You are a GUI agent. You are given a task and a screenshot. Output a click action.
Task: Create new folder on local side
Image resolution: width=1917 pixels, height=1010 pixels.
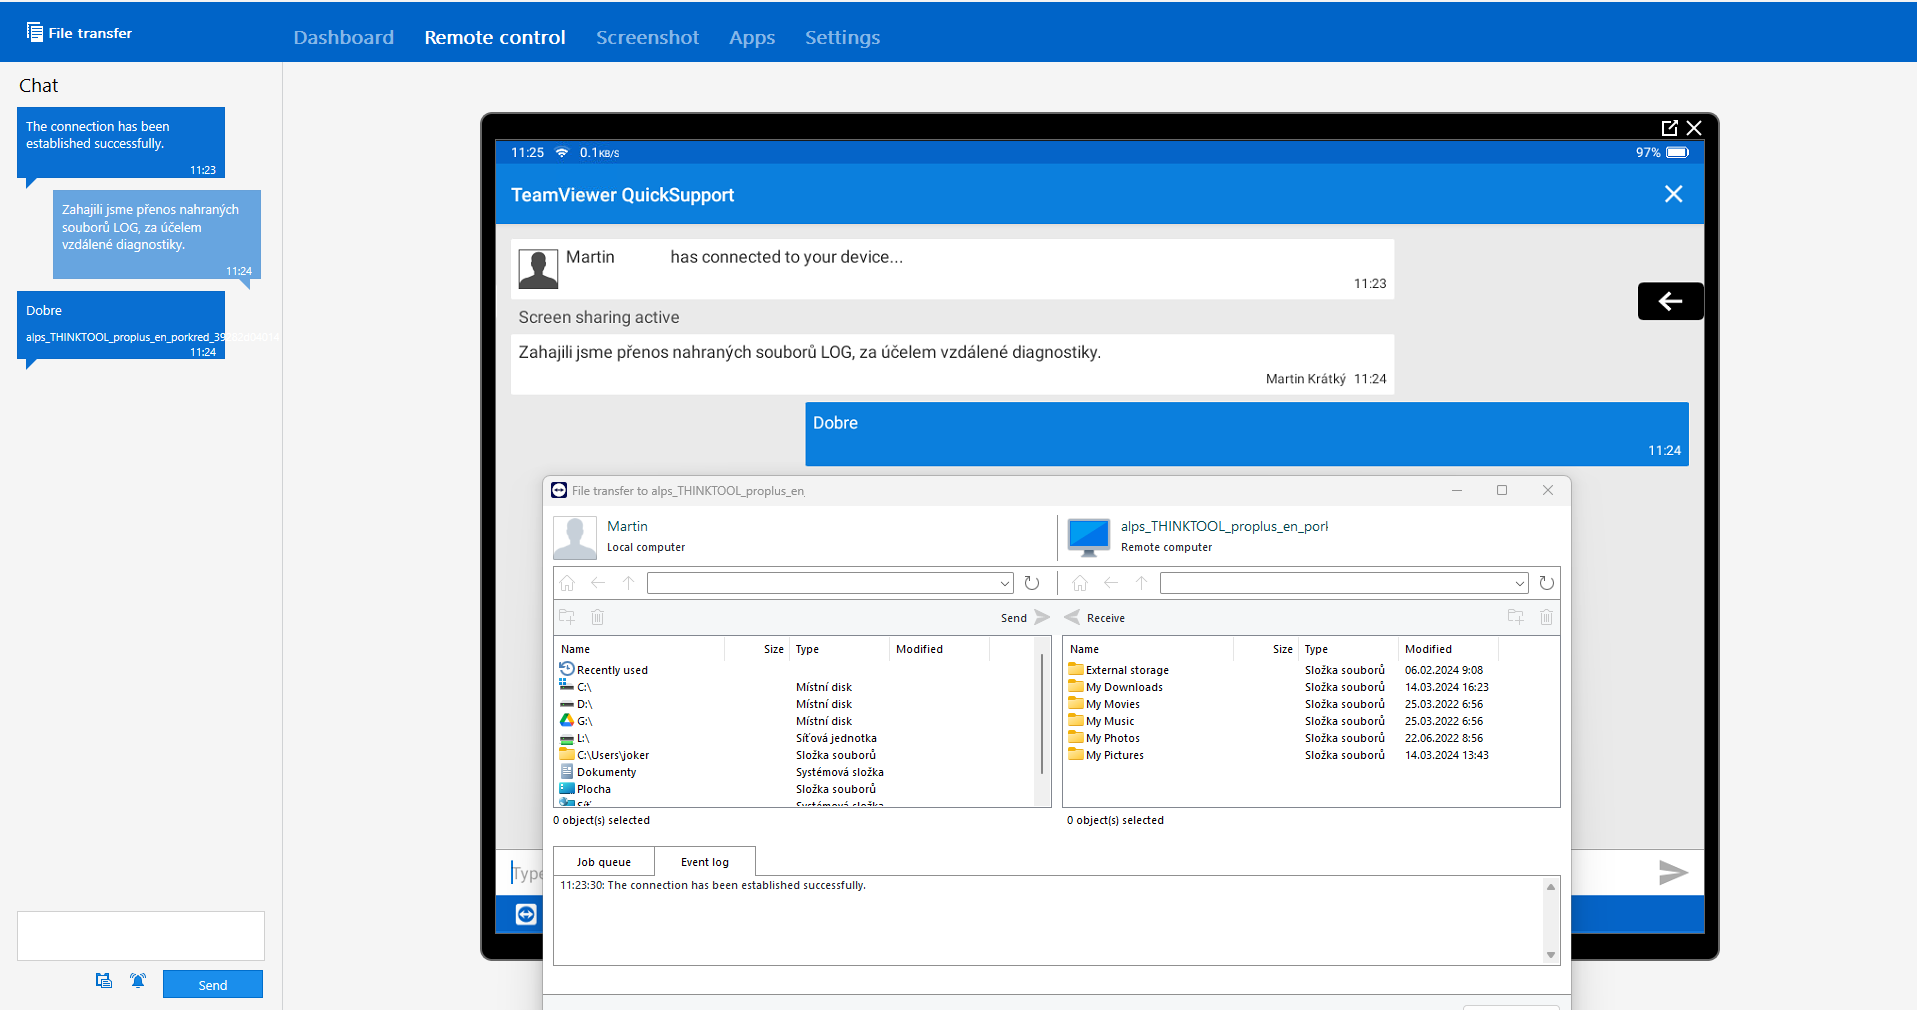coord(567,617)
